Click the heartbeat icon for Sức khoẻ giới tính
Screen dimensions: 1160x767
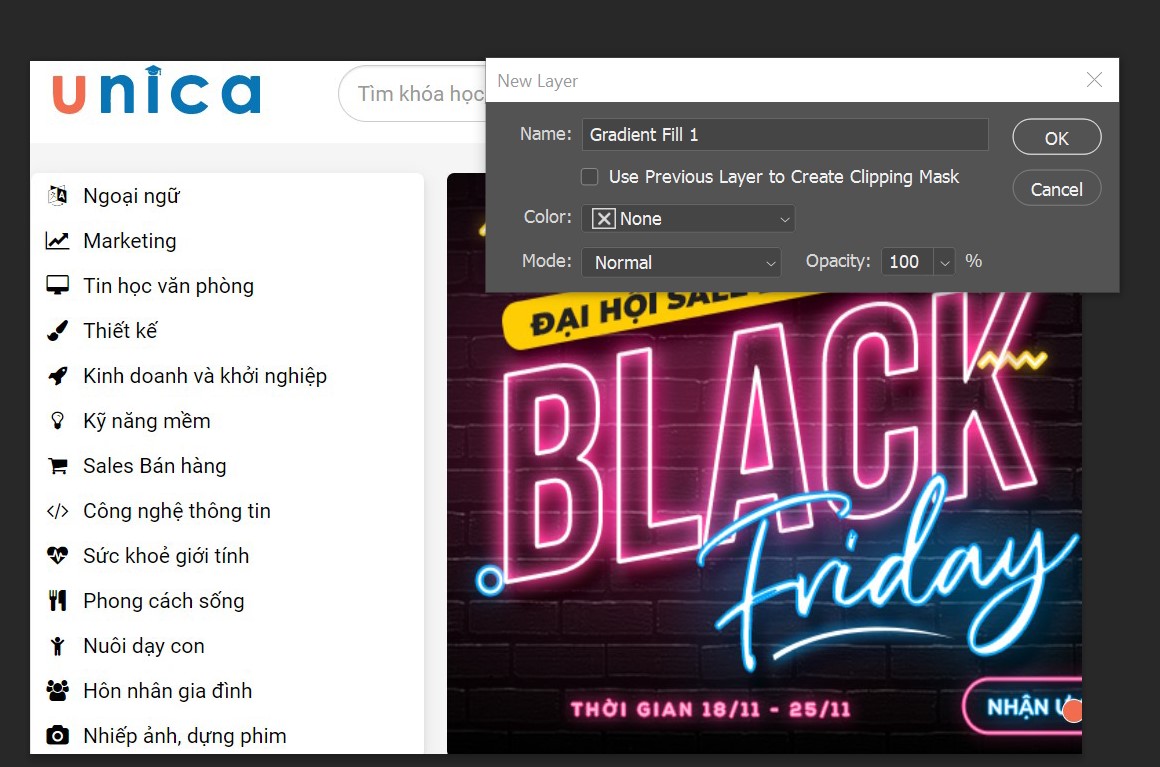[57, 556]
